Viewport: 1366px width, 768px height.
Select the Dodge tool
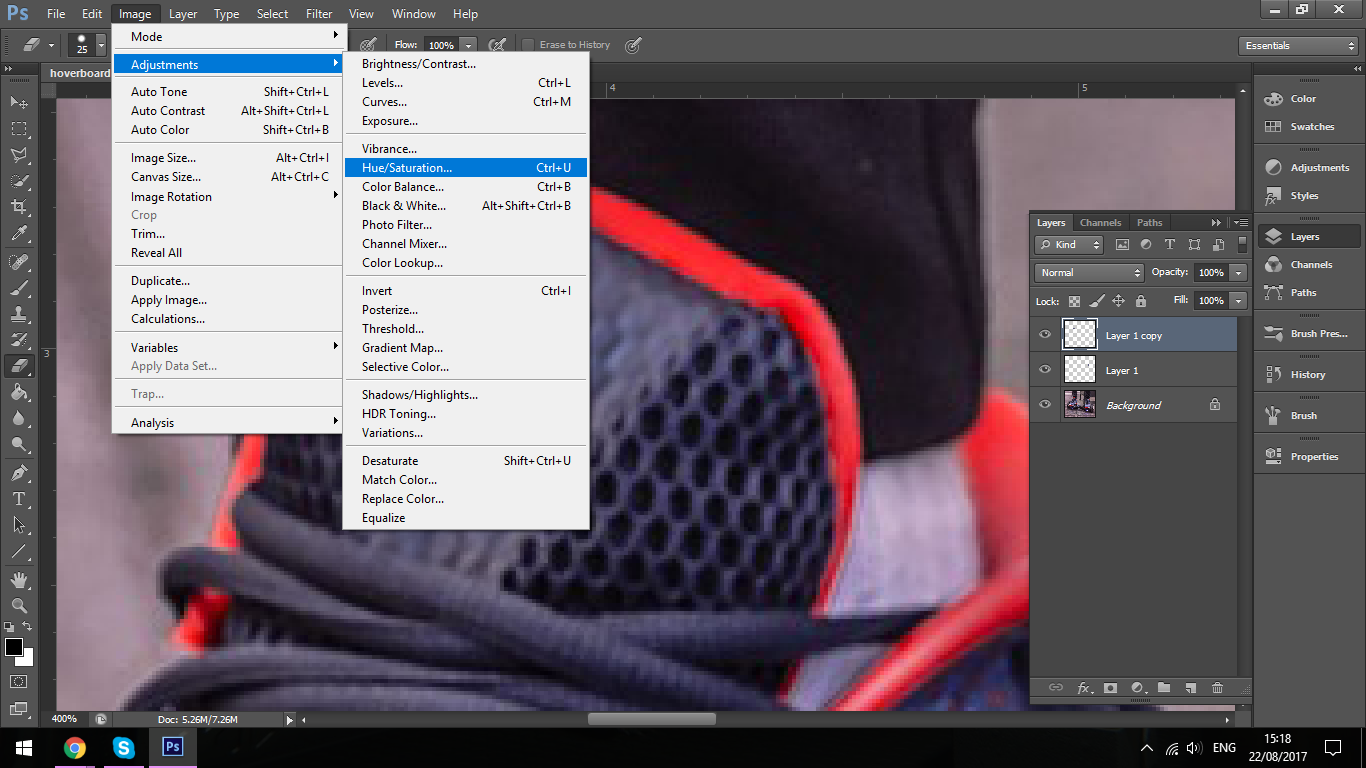[x=19, y=444]
